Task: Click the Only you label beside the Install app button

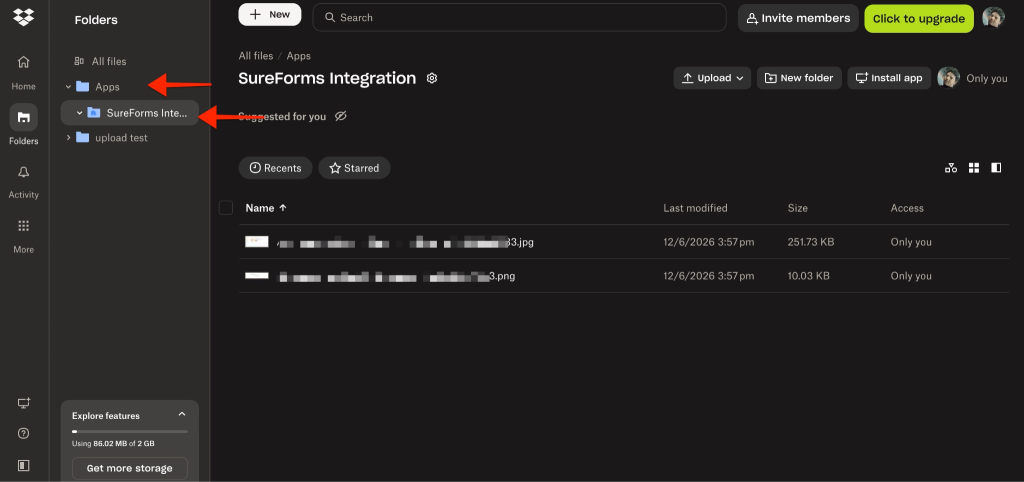Action: pos(987,78)
